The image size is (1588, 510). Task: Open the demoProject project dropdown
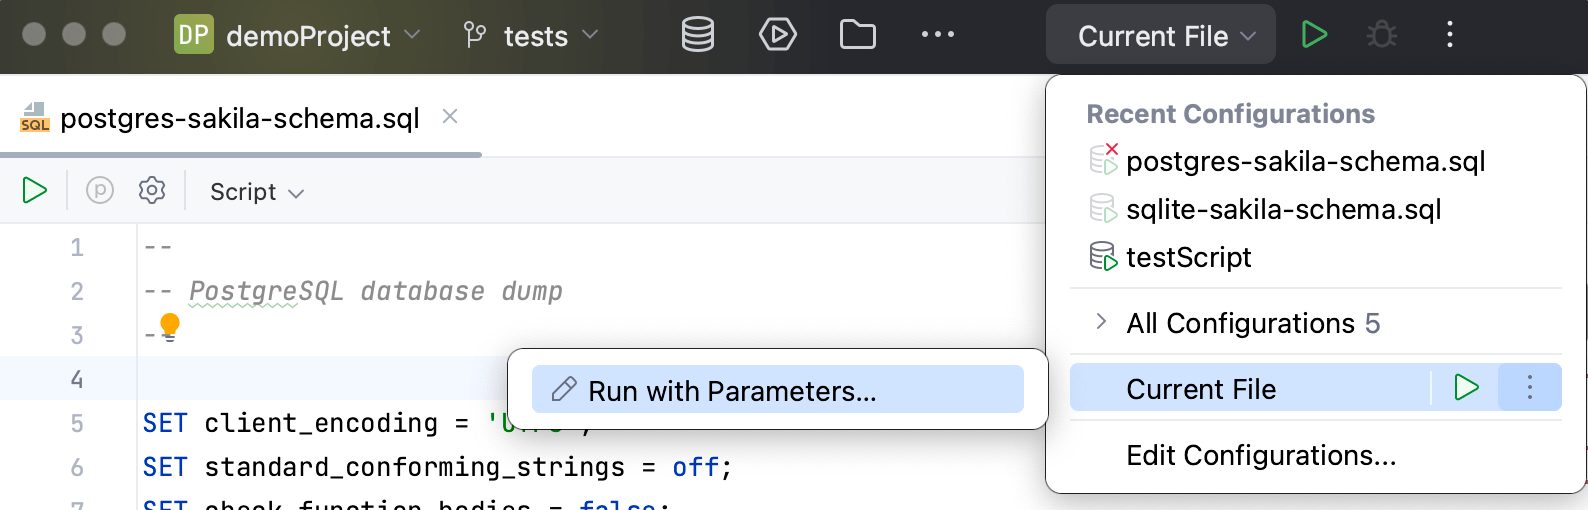point(297,36)
